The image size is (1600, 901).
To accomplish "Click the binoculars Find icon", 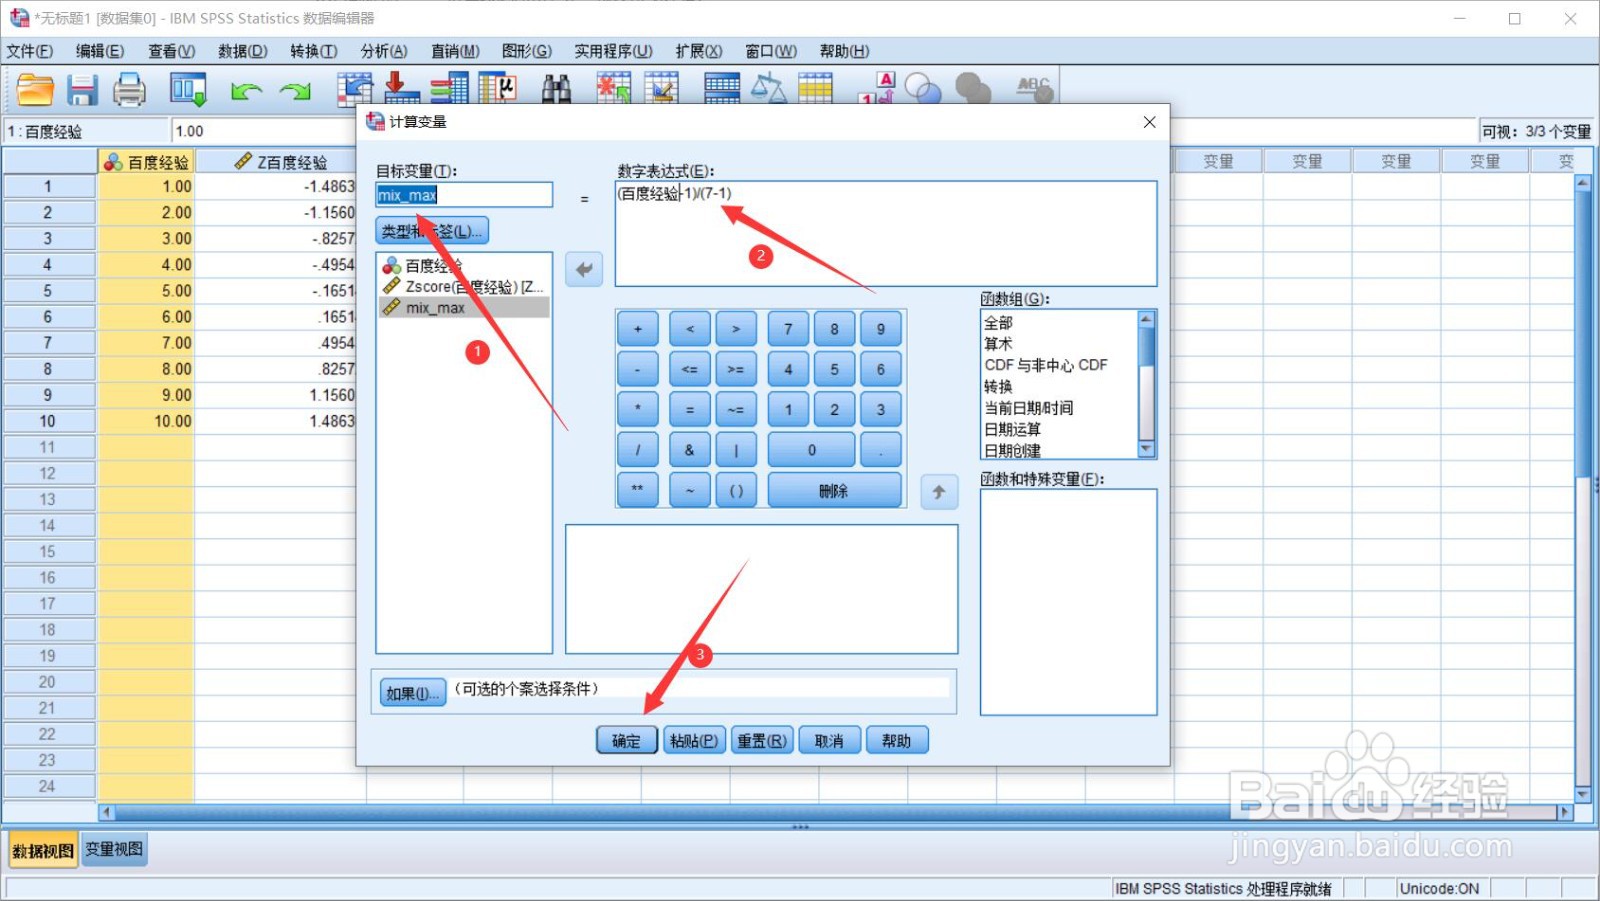I will (x=556, y=90).
